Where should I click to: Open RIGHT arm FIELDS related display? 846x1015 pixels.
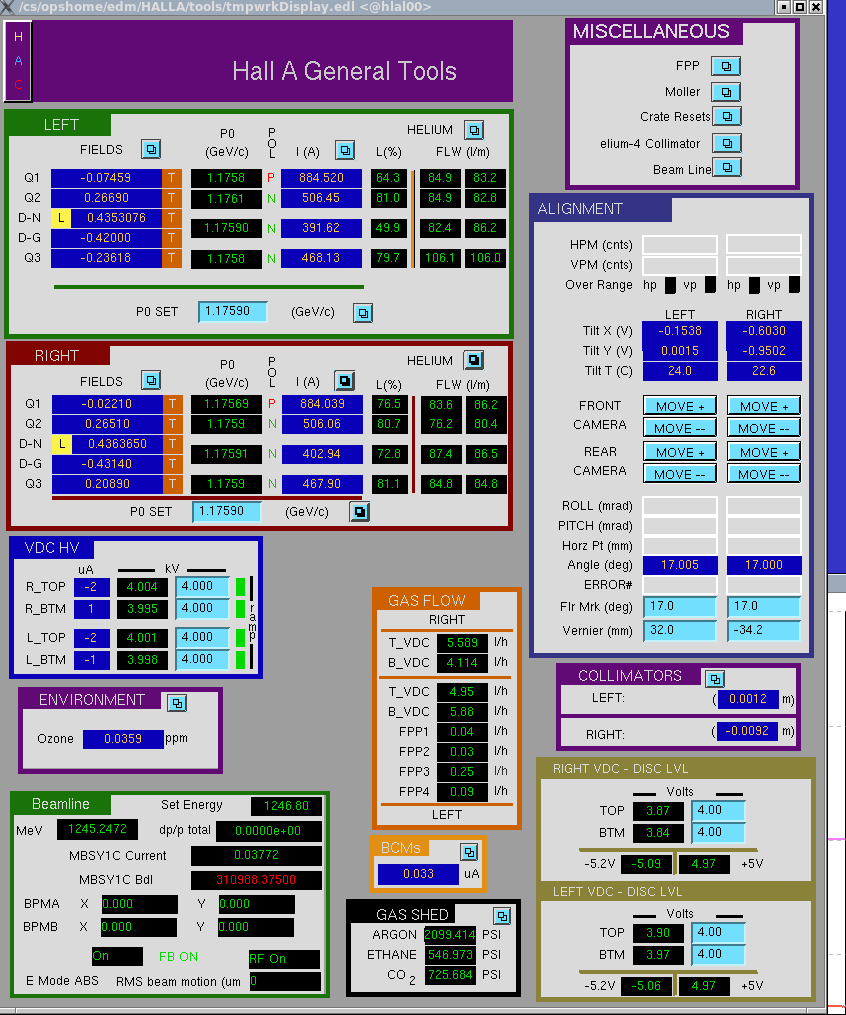[x=151, y=380]
